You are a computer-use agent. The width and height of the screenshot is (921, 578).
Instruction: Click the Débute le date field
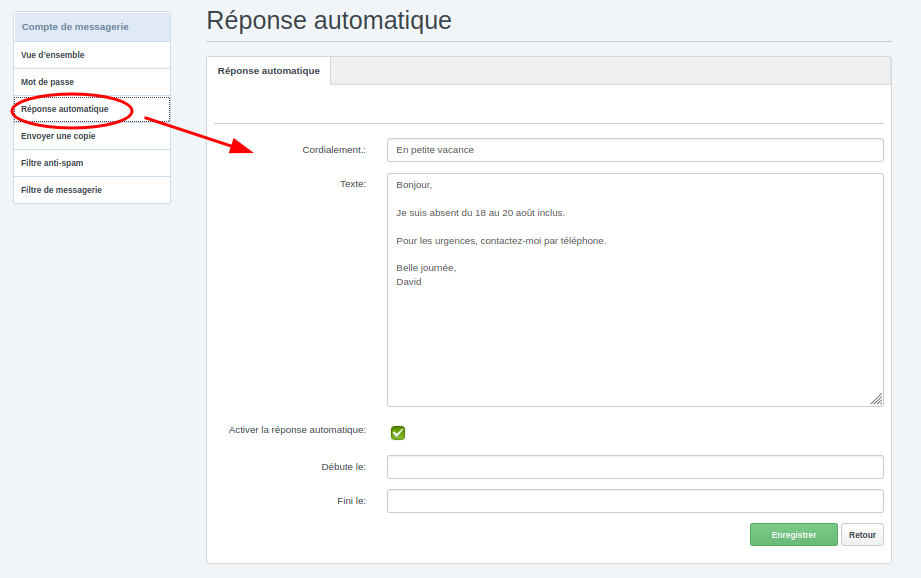coord(634,467)
